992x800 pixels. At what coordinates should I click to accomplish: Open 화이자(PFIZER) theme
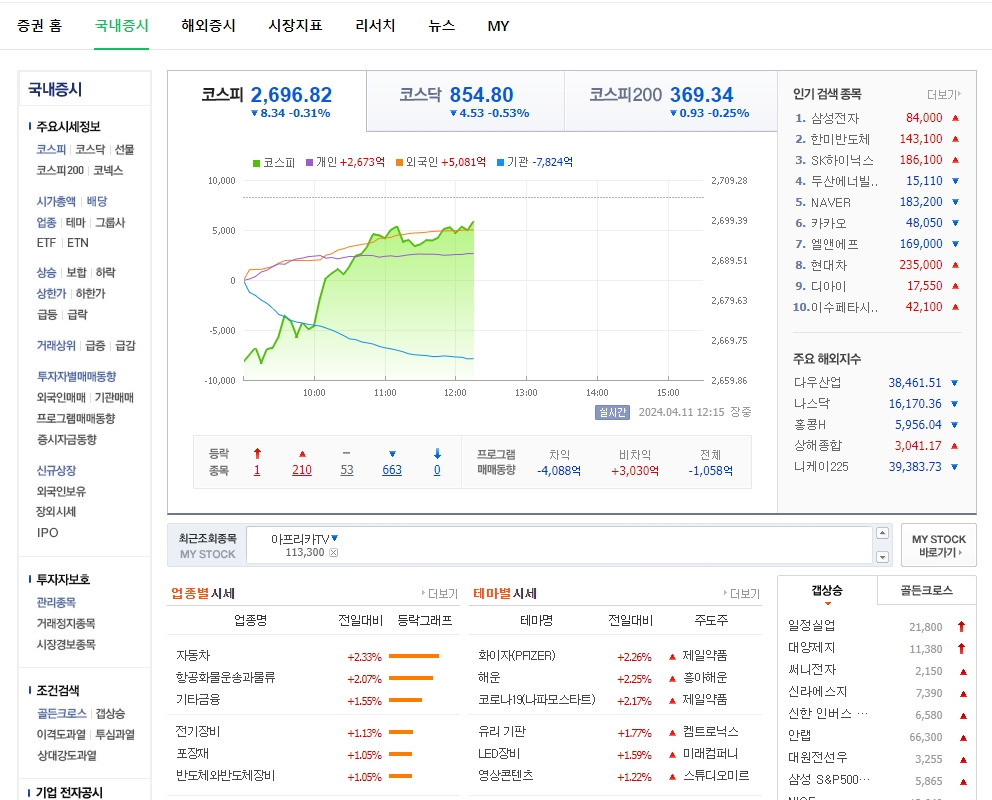[x=517, y=656]
